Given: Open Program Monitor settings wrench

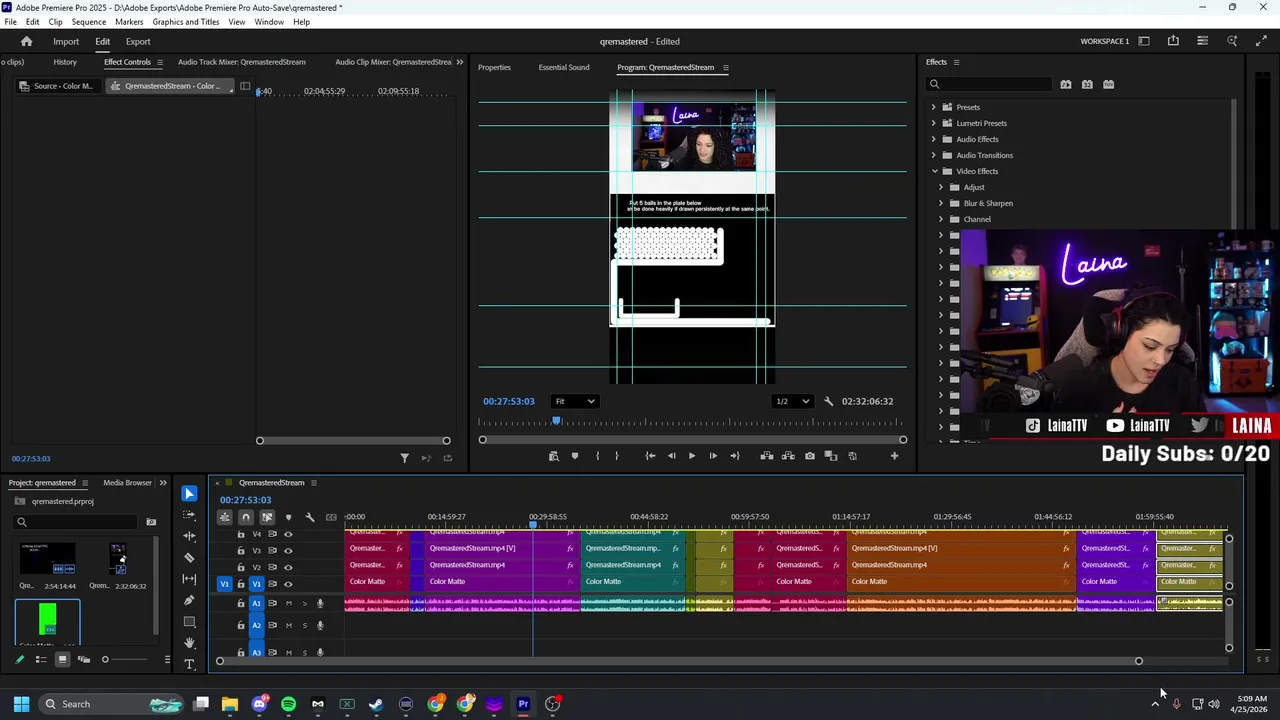Looking at the screenshot, I should pos(828,401).
